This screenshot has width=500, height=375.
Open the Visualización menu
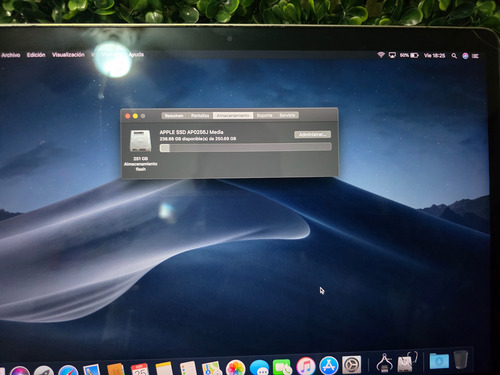pos(68,55)
